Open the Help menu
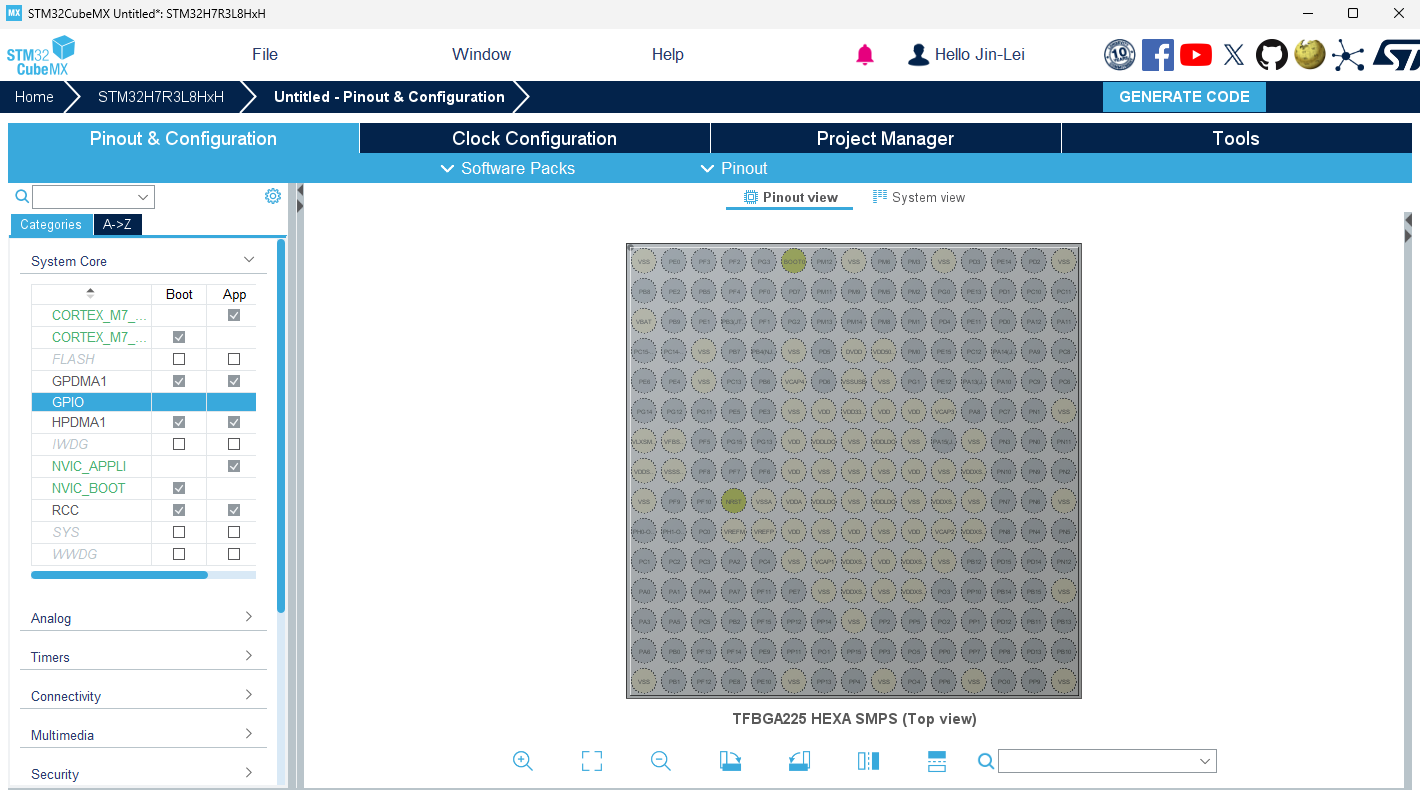The width and height of the screenshot is (1420, 798). (x=668, y=55)
